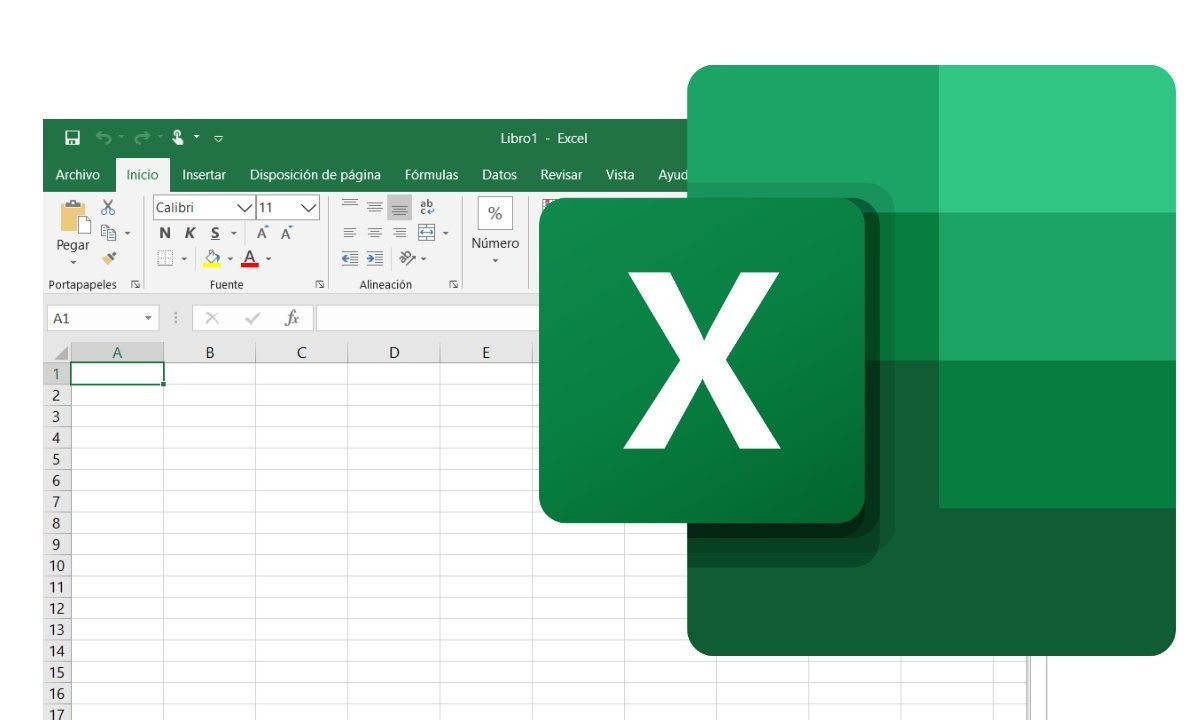The height and width of the screenshot is (720, 1200).
Task: Toggle bold (N) formatting
Action: pos(165,233)
